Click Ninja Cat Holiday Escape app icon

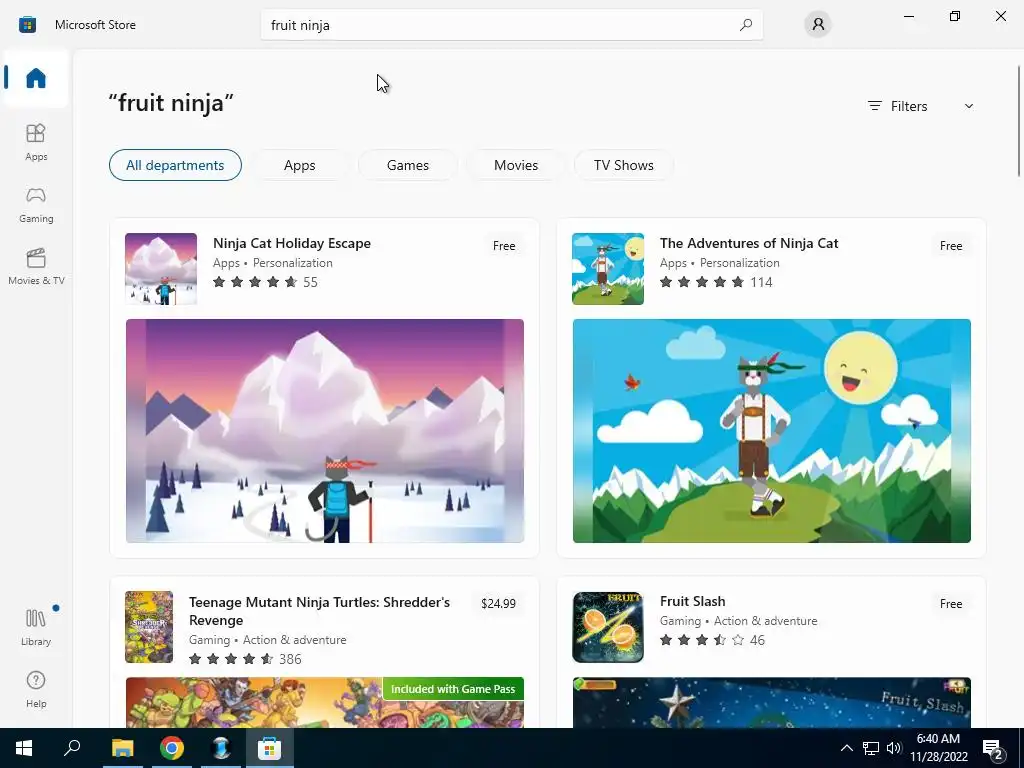pyautogui.click(x=161, y=268)
